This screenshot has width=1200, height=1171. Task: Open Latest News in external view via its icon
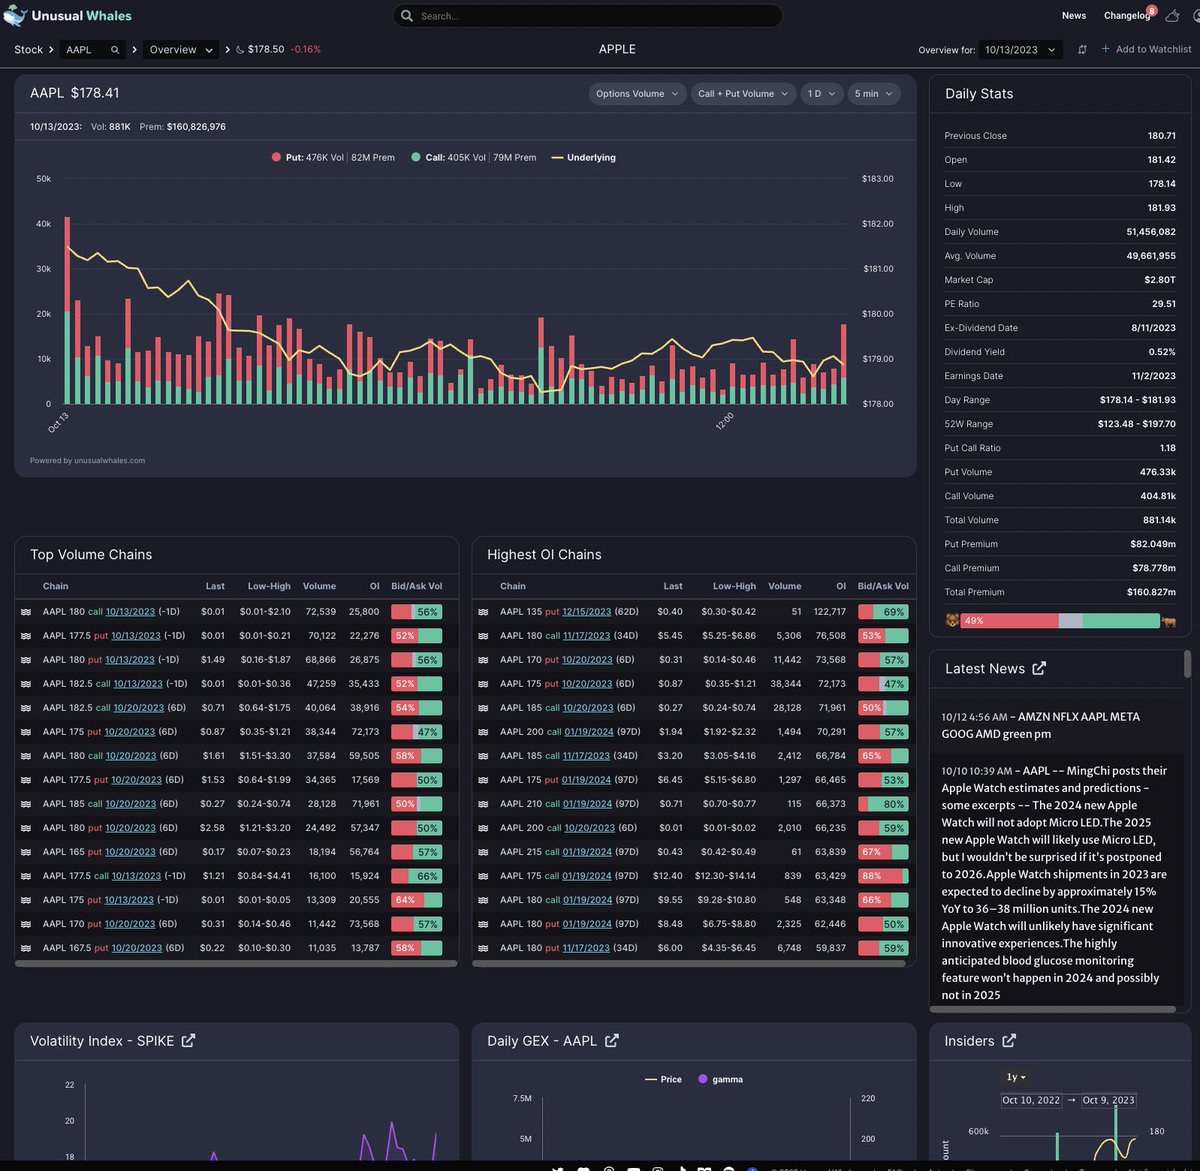[x=1039, y=668]
